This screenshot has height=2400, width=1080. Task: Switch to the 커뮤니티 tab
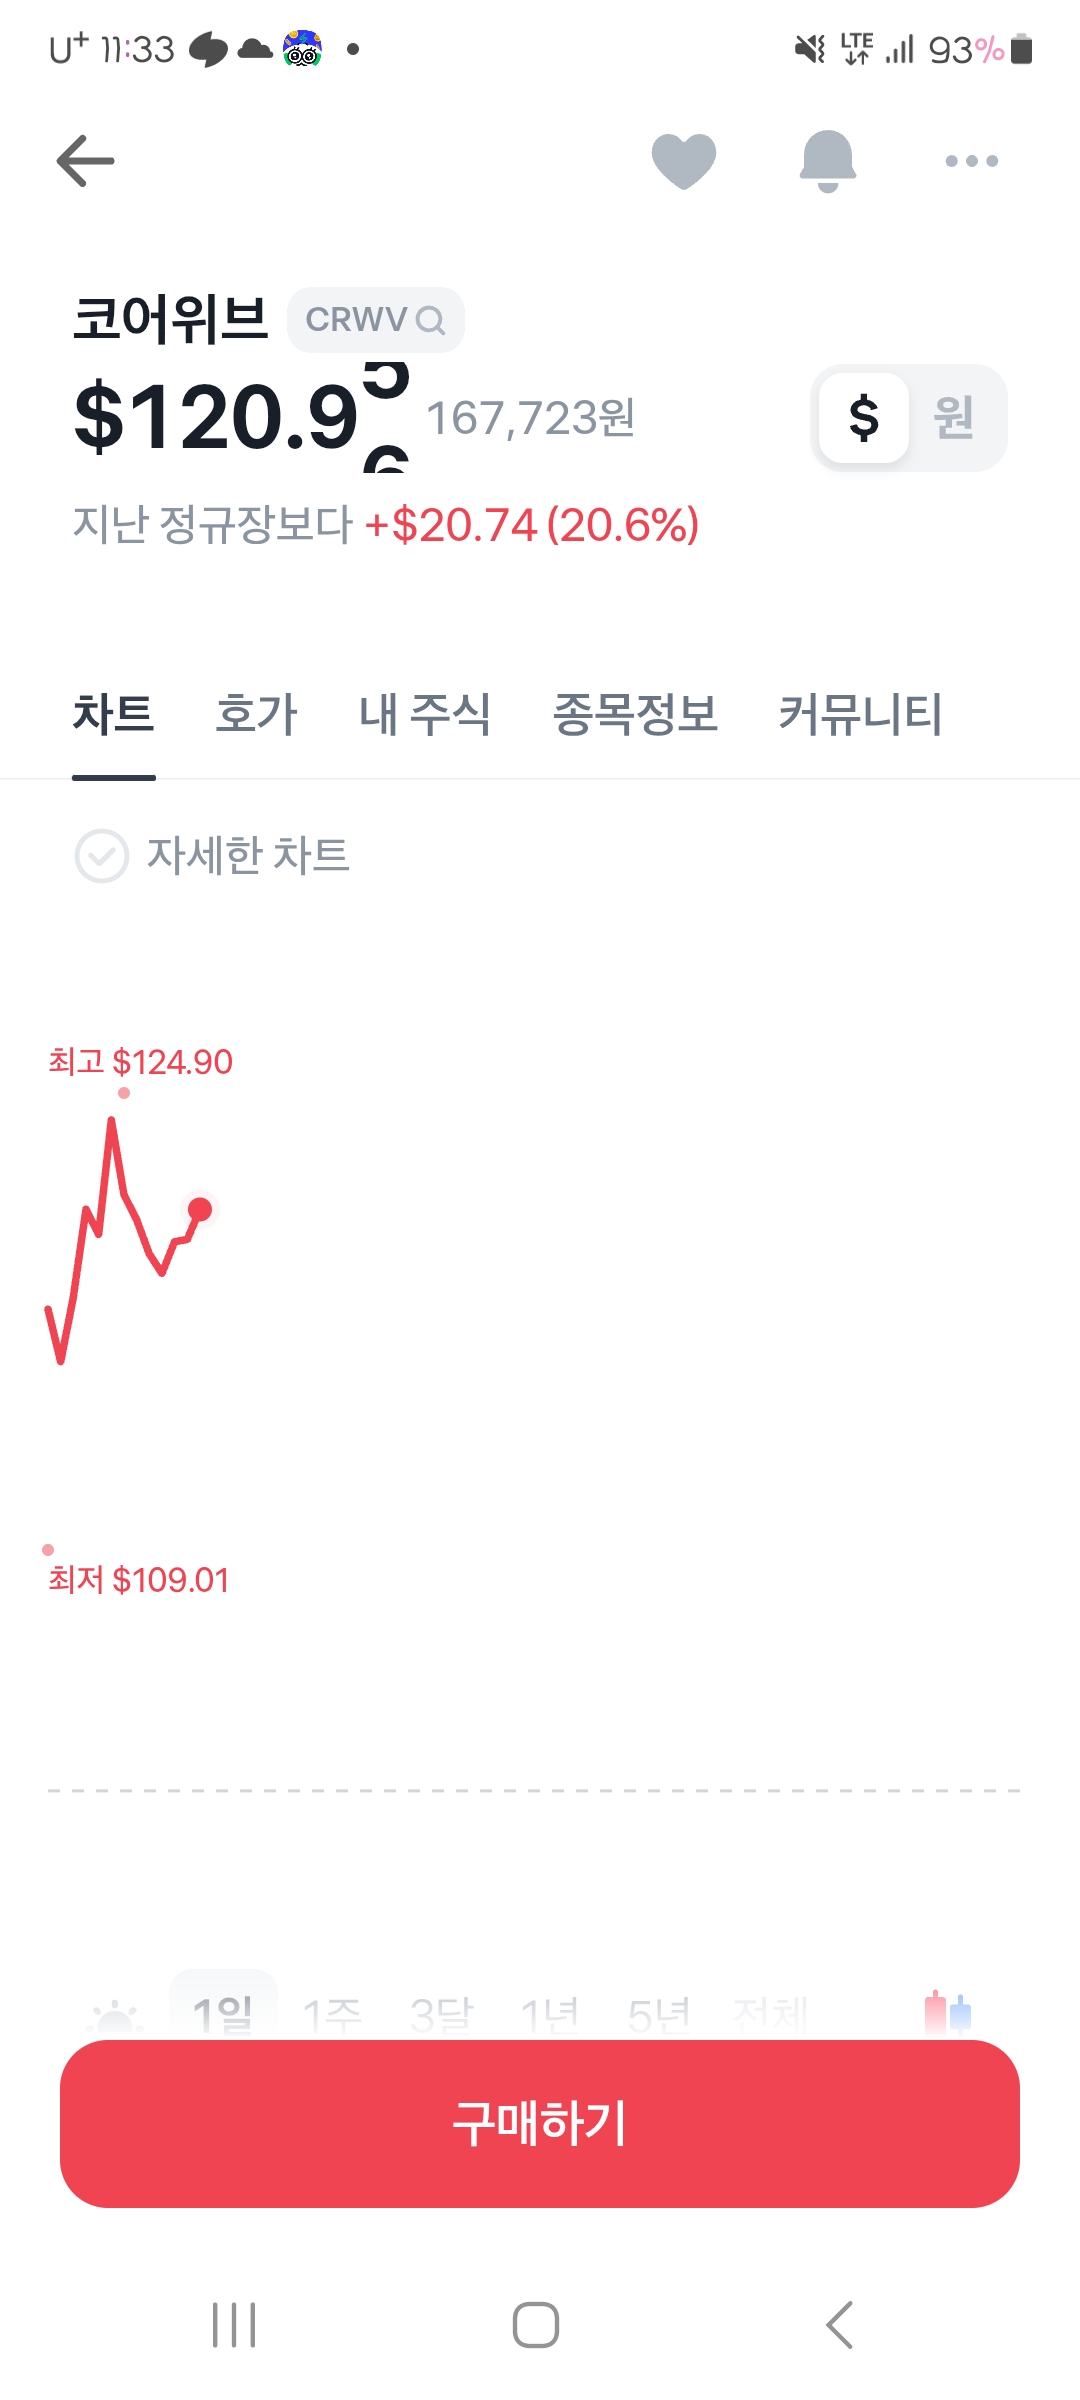(860, 715)
